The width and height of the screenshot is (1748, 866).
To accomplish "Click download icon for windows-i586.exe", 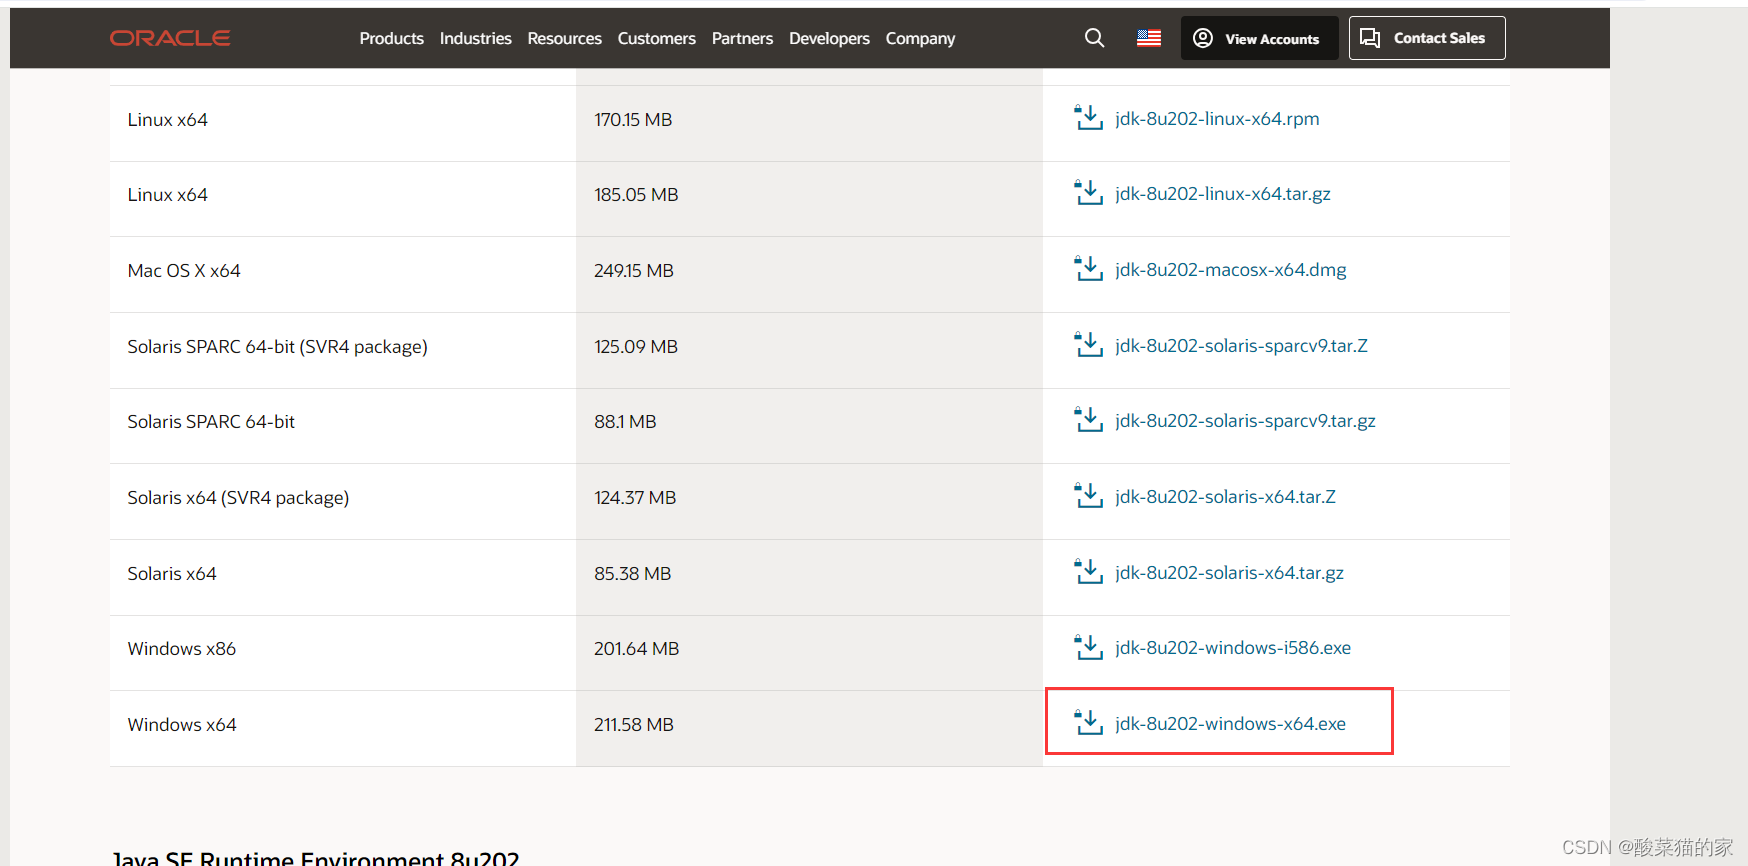I will (x=1088, y=647).
